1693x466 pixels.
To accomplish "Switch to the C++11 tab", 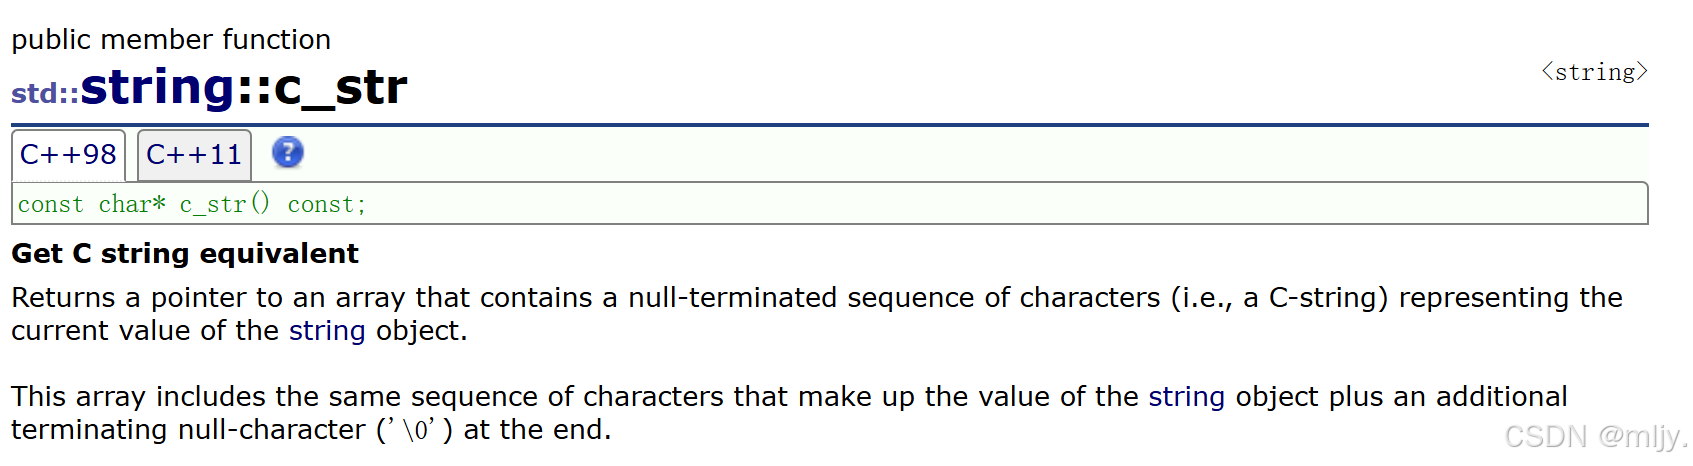I will tap(194, 155).
